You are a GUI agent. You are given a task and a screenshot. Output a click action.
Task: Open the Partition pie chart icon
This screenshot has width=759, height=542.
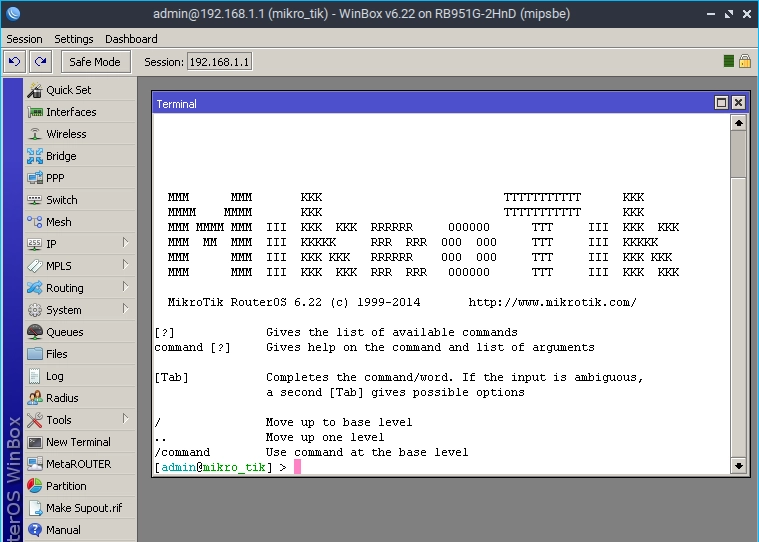click(35, 486)
